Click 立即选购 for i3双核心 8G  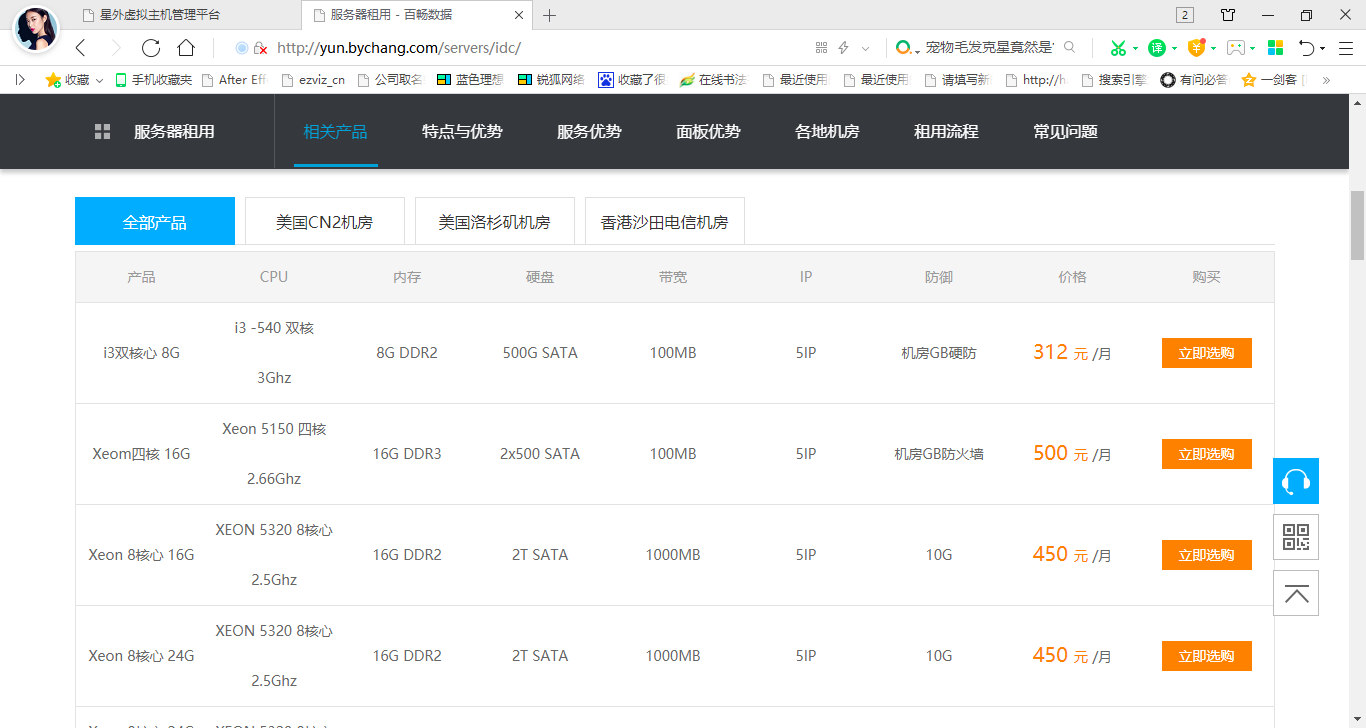pyautogui.click(x=1206, y=353)
